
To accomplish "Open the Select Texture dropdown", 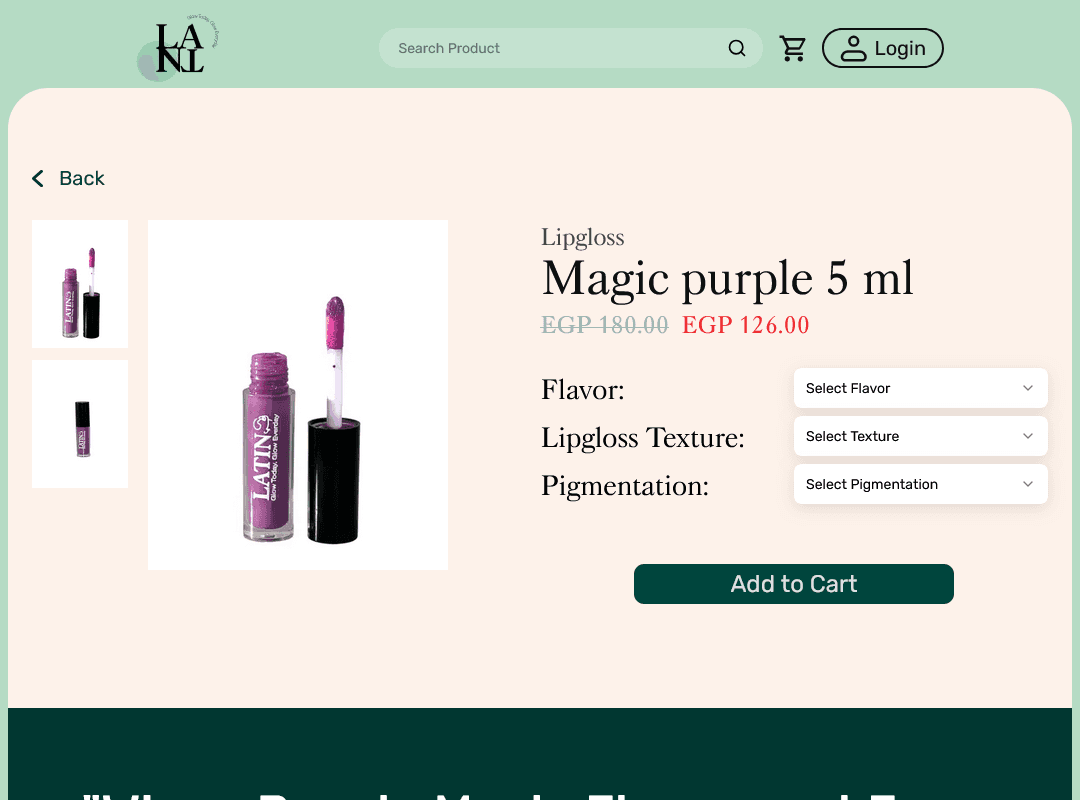I will pos(920,436).
